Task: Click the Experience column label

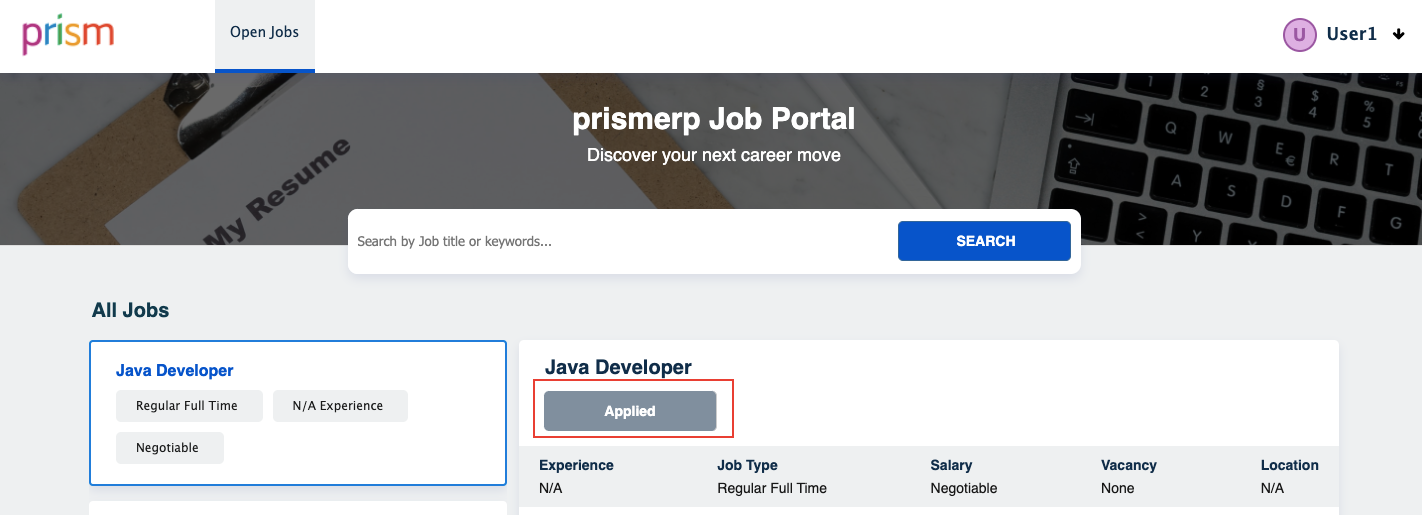Action: click(x=576, y=465)
